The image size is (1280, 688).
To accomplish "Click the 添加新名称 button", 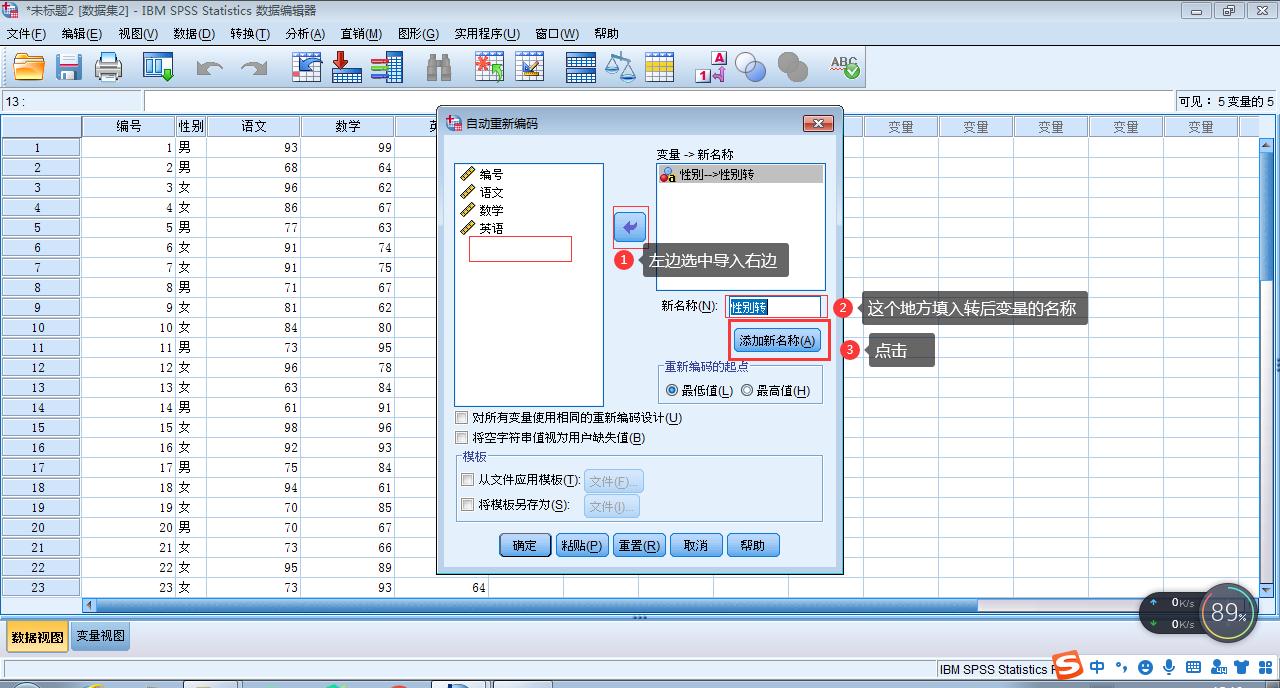I will tap(778, 341).
